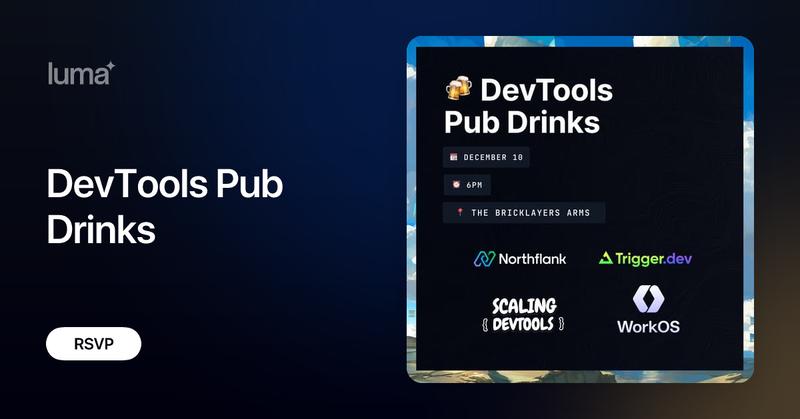The height and width of the screenshot is (419, 800).
Task: Click the beer mugs emoji
Action: (x=459, y=90)
